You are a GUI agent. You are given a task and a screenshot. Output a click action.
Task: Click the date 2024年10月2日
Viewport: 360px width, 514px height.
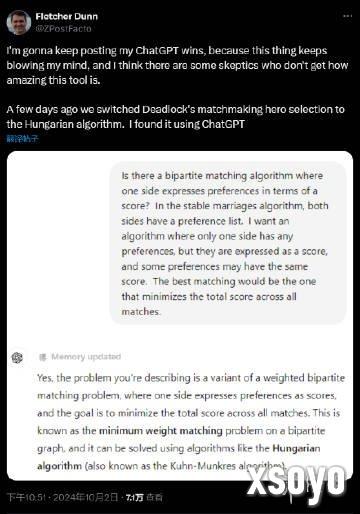pos(85,498)
